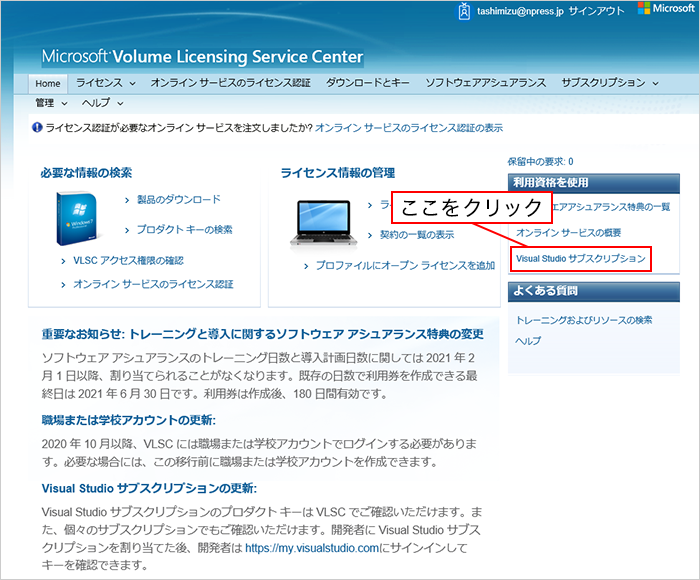The image size is (700, 580).
Task: Open オンライン サービスのライセンス認証の表示 link
Action: [x=409, y=128]
